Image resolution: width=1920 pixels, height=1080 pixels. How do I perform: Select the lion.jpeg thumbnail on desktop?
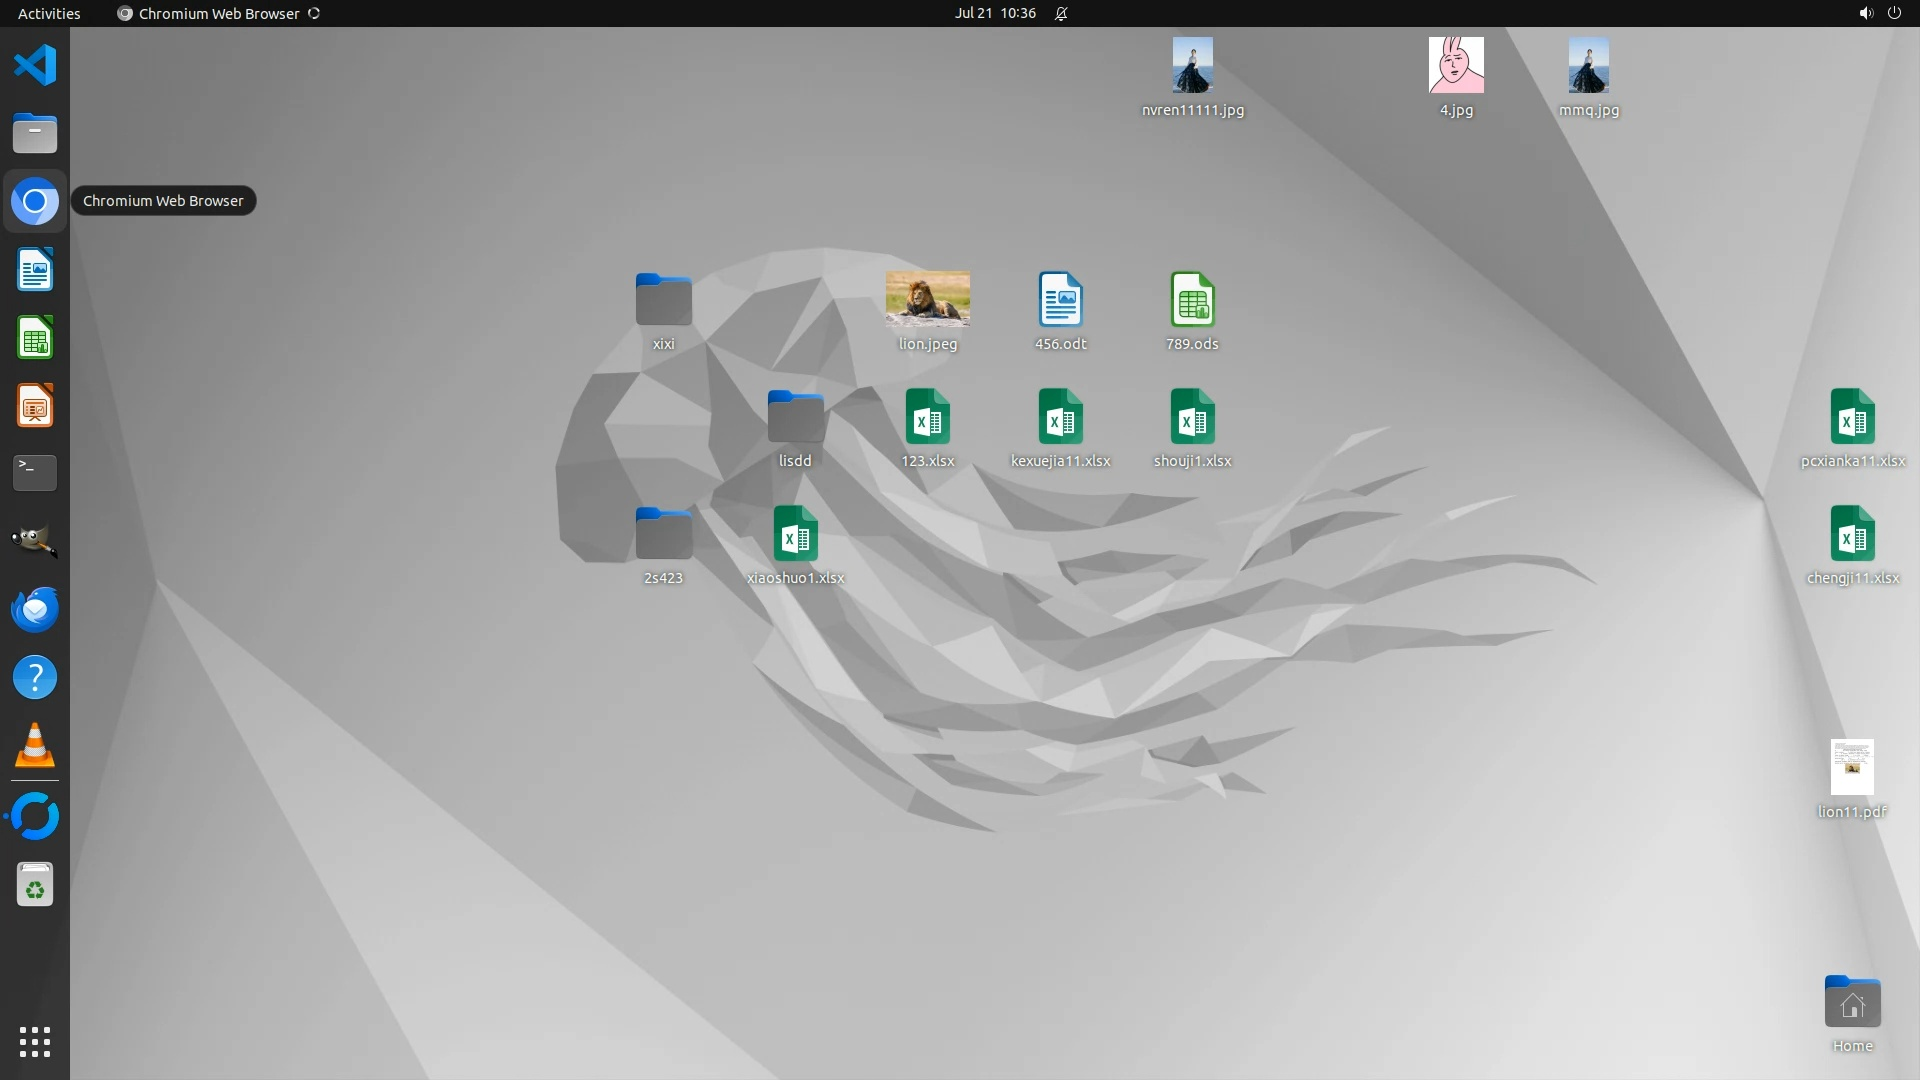[927, 300]
